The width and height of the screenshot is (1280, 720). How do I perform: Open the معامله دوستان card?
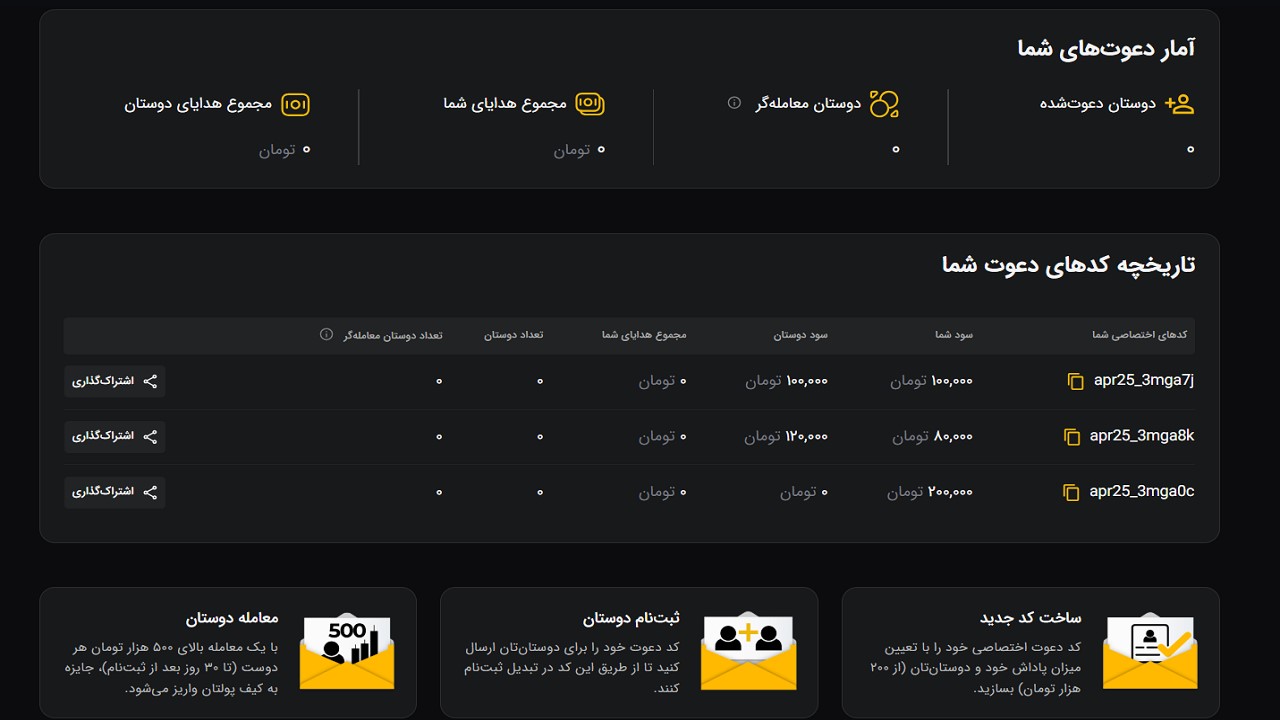tap(228, 652)
